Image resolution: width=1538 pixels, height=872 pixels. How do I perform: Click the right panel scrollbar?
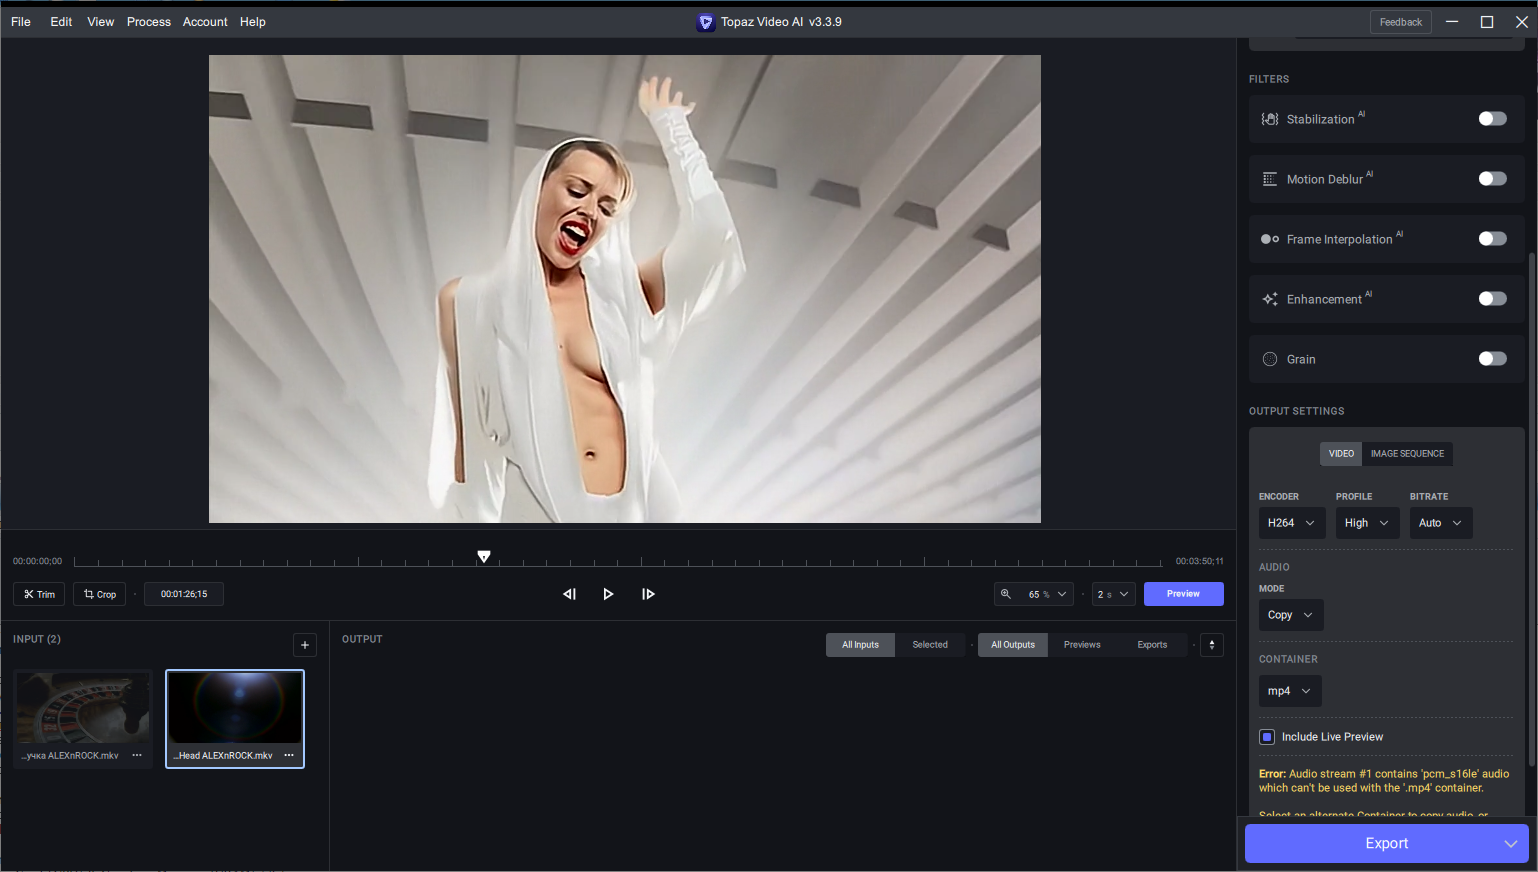point(1531,510)
